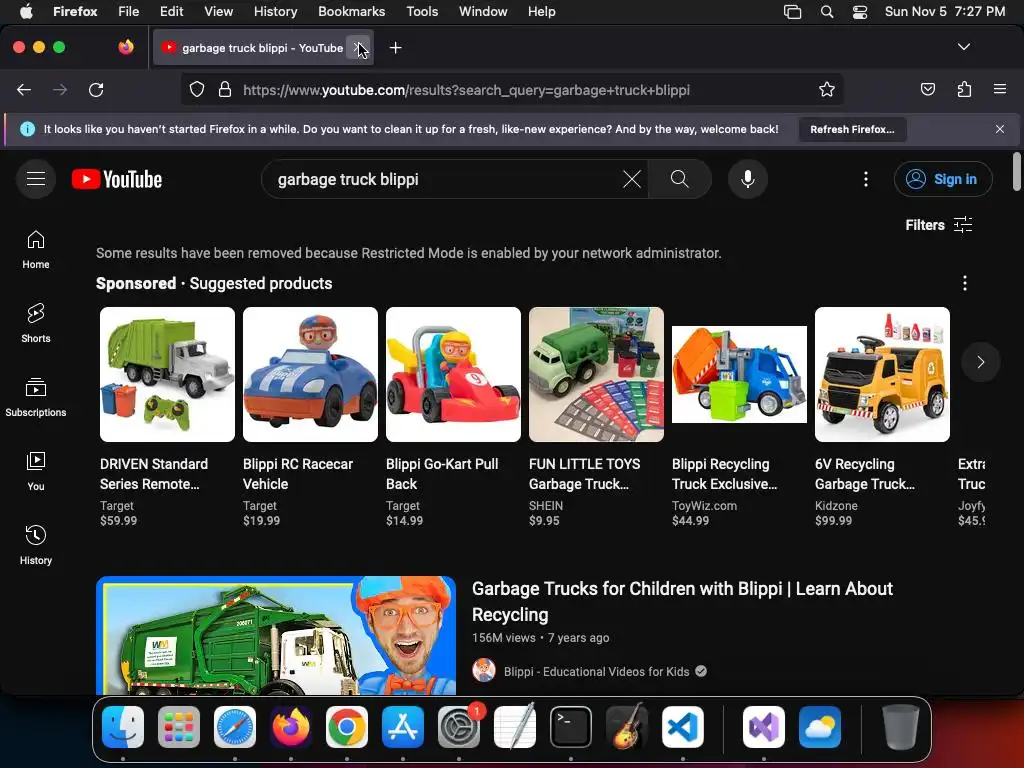Open Subscriptions in the sidebar
The width and height of the screenshot is (1024, 768).
36,398
